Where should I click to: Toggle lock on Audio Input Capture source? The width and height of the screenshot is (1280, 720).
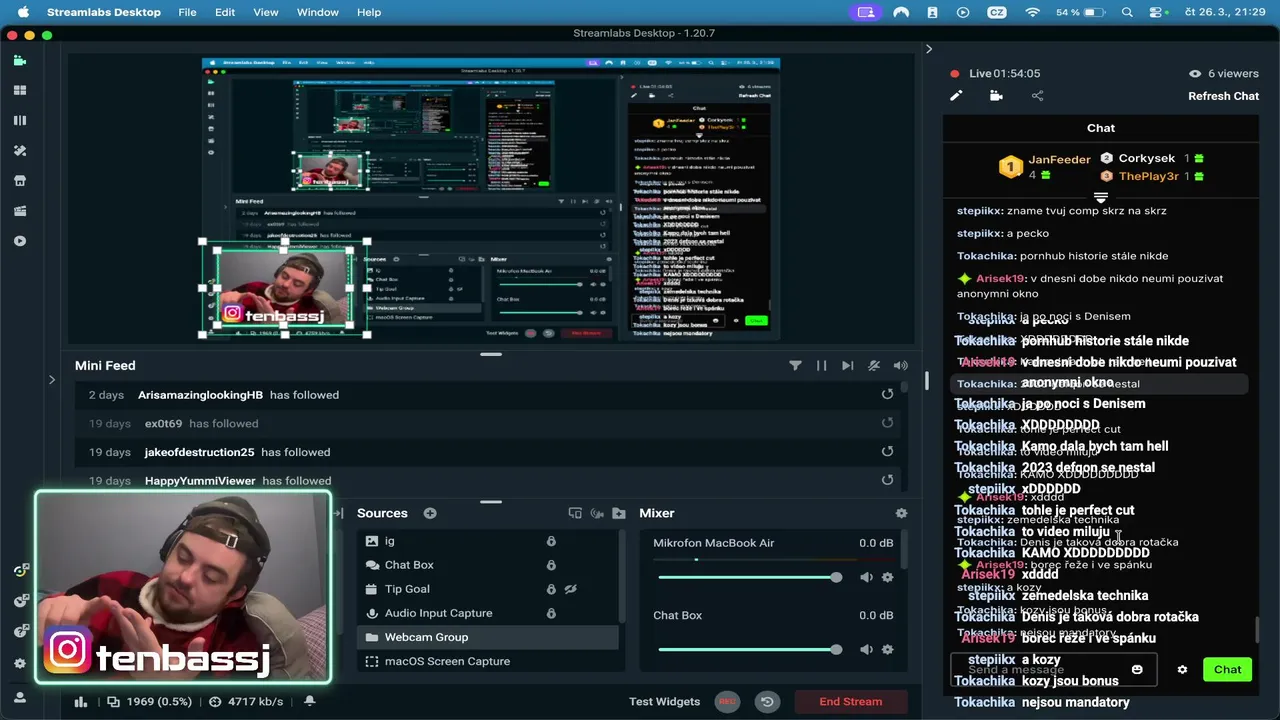pyautogui.click(x=550, y=613)
